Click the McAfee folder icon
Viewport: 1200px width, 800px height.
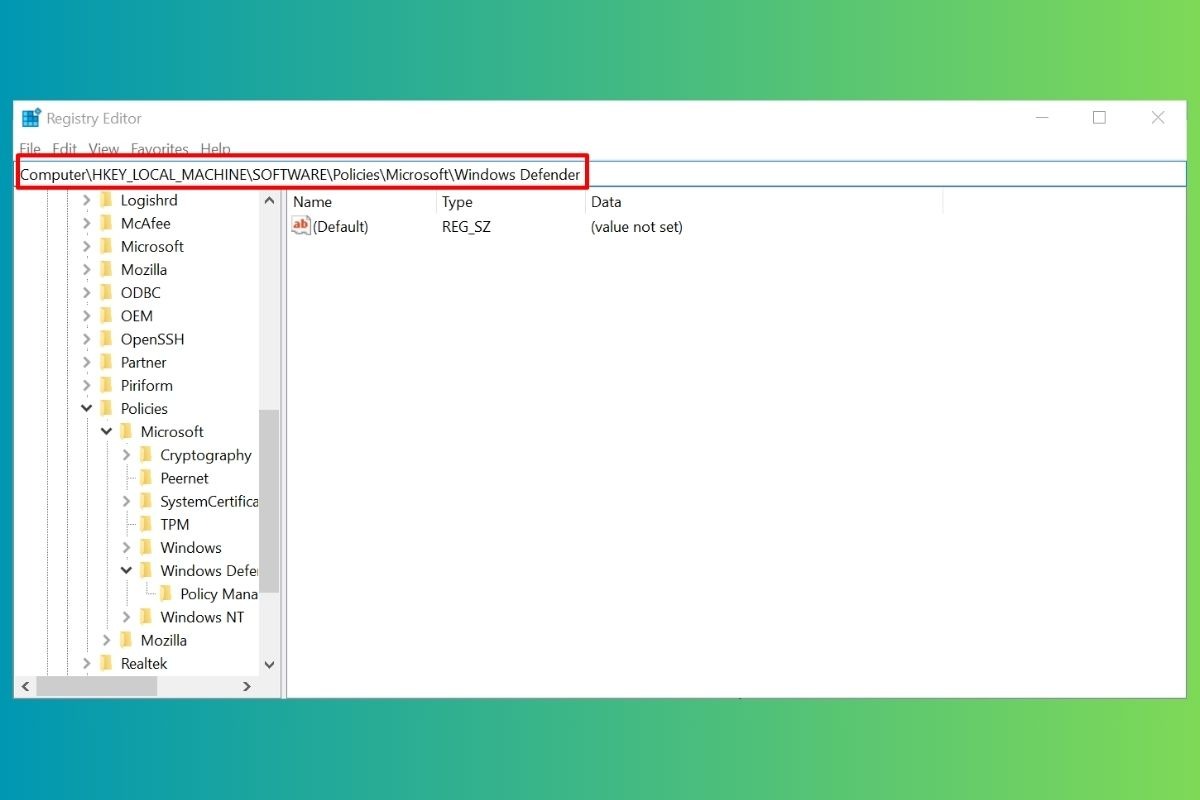point(106,223)
